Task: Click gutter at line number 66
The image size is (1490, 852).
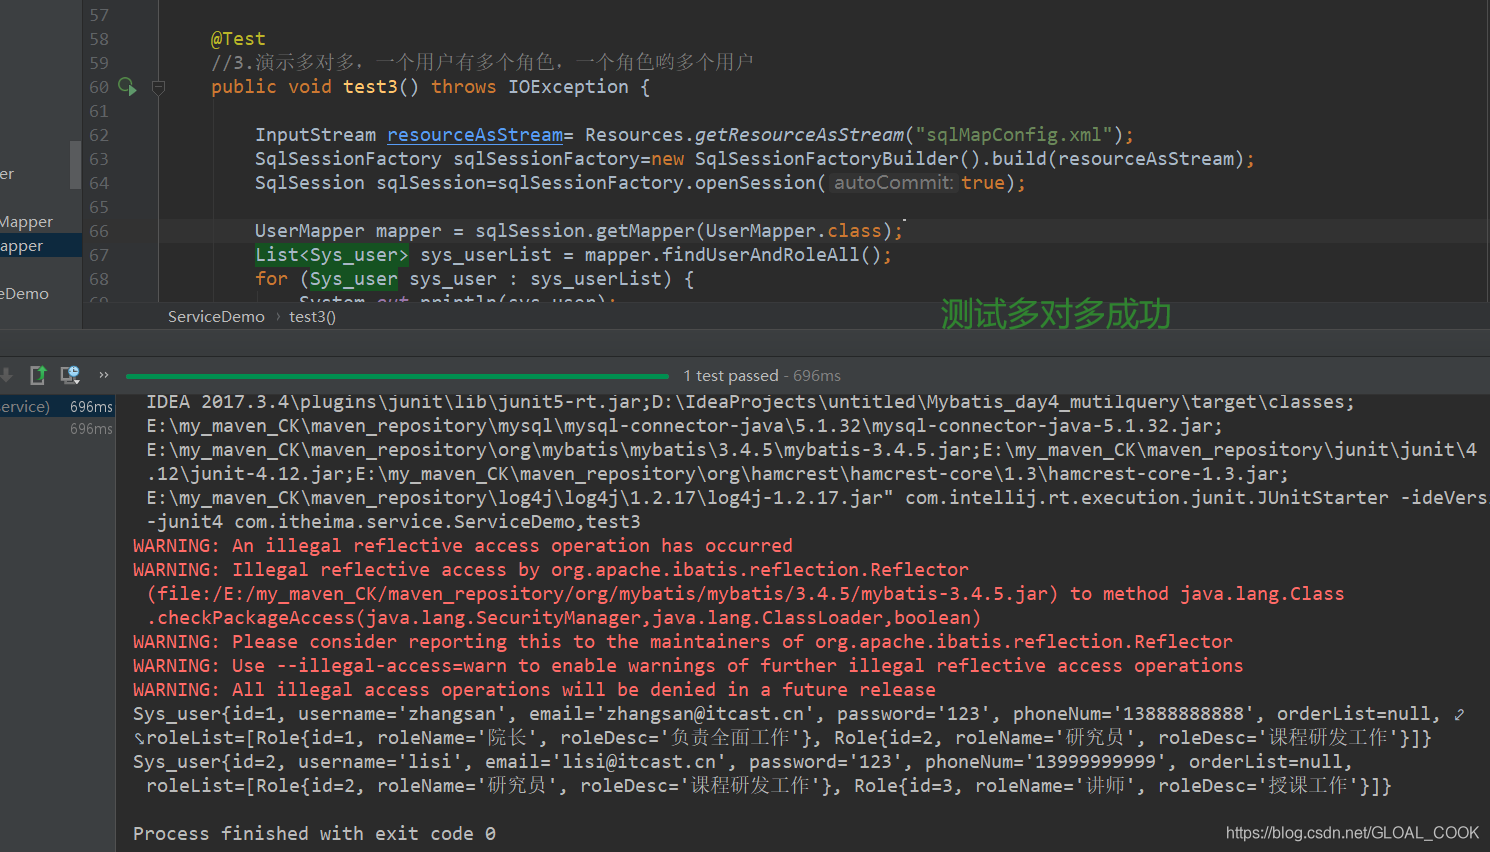Action: [99, 231]
